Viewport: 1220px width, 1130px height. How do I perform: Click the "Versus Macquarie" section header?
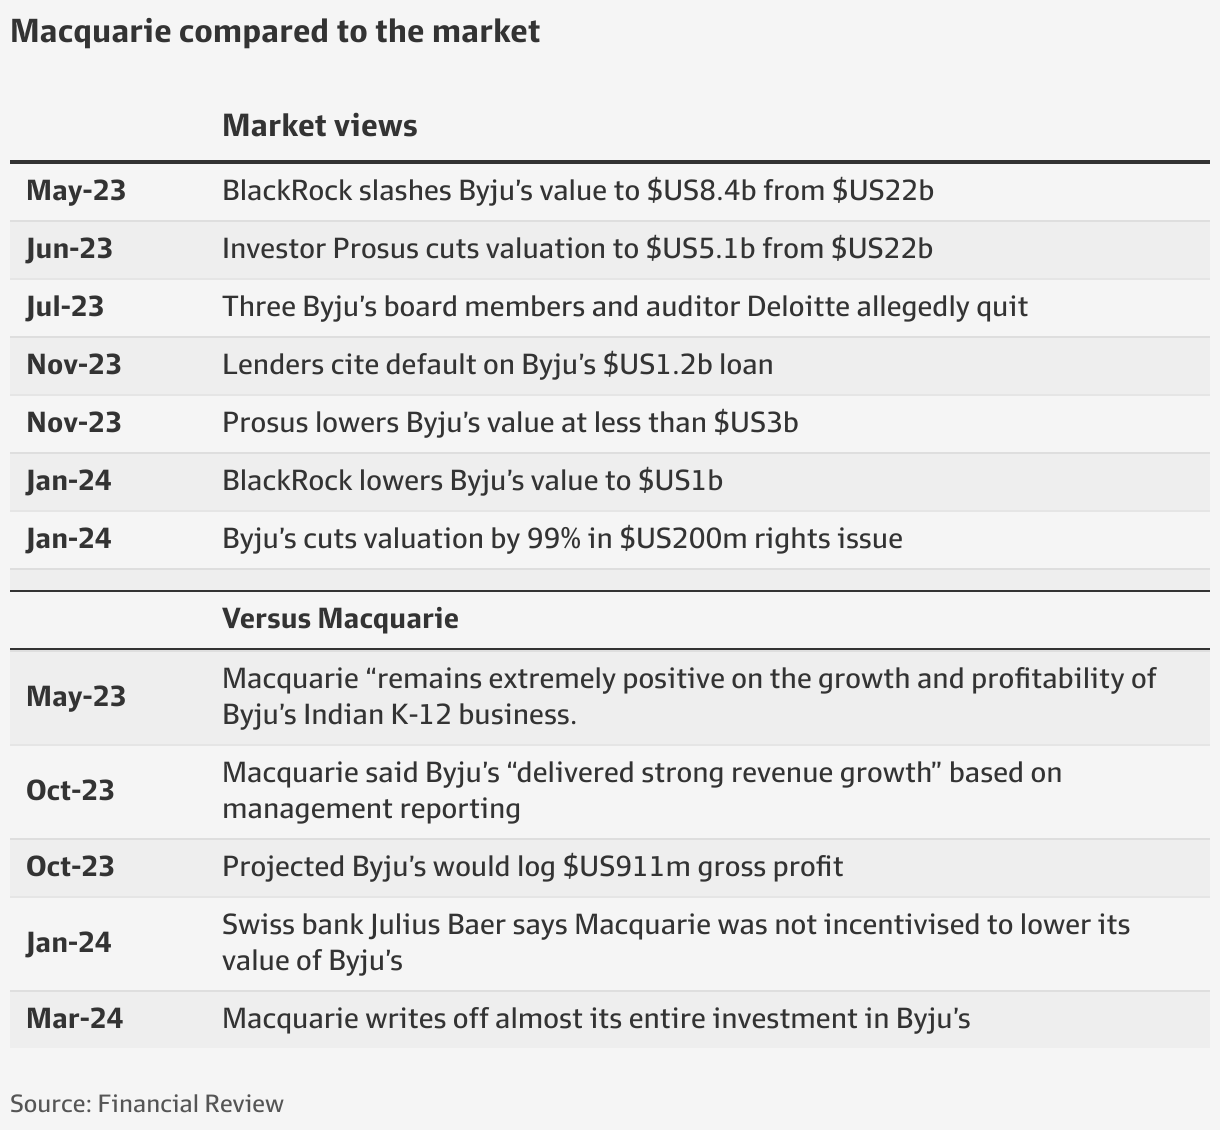(340, 619)
